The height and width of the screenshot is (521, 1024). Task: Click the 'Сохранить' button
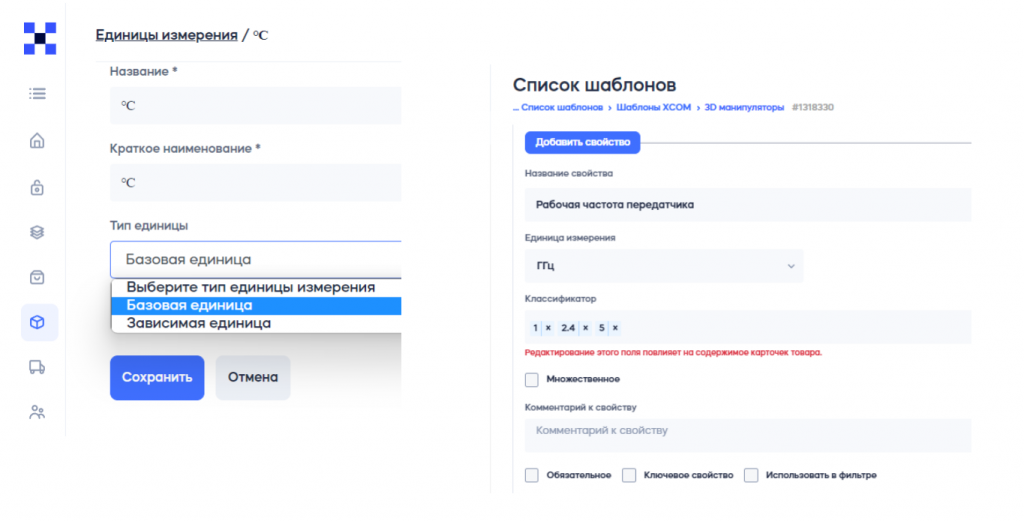click(157, 378)
